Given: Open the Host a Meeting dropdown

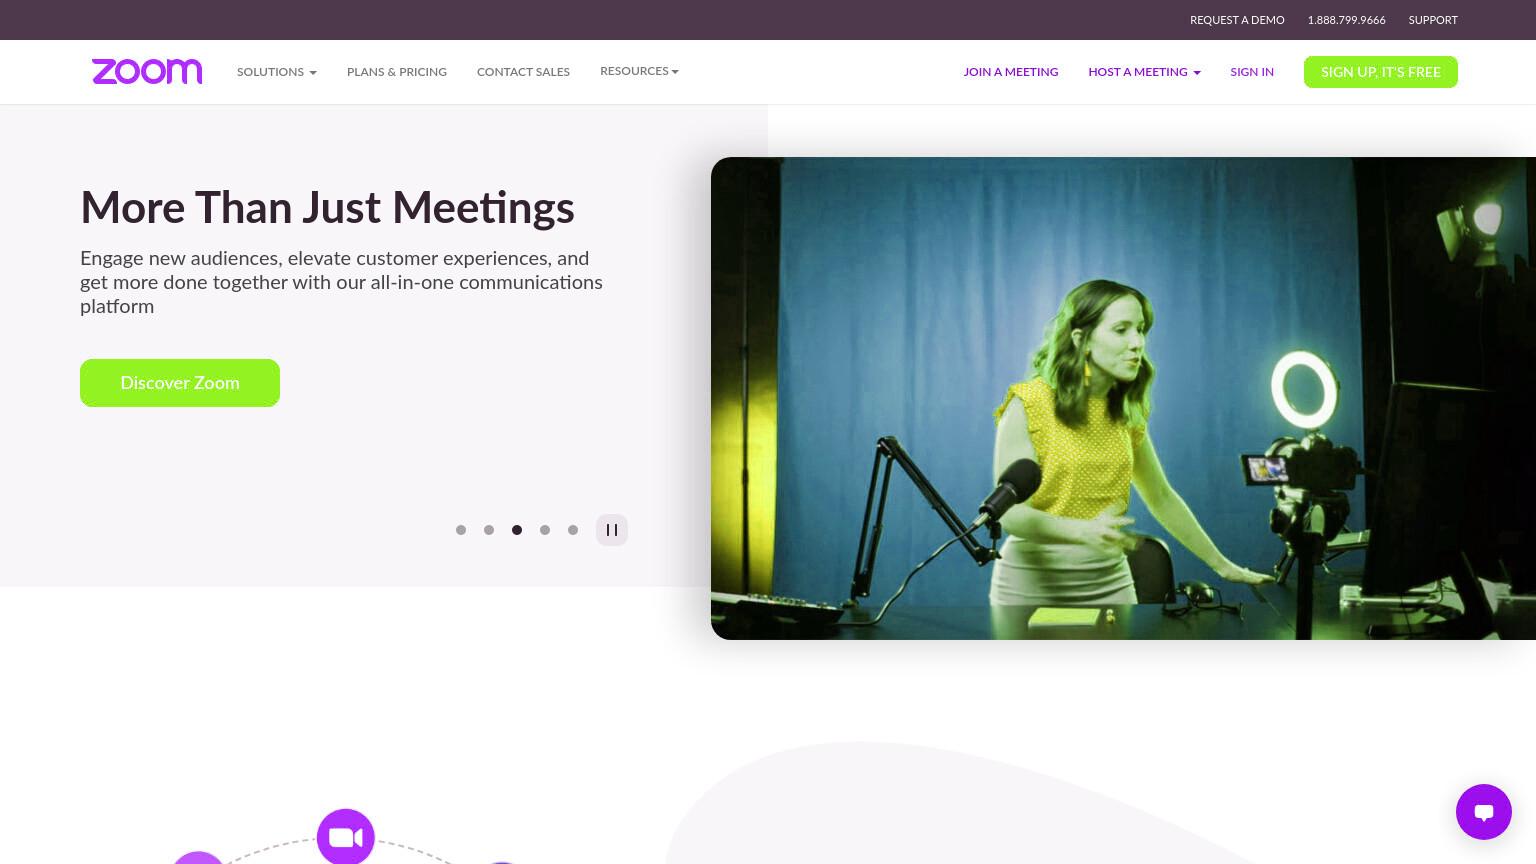Looking at the screenshot, I should [x=1144, y=72].
